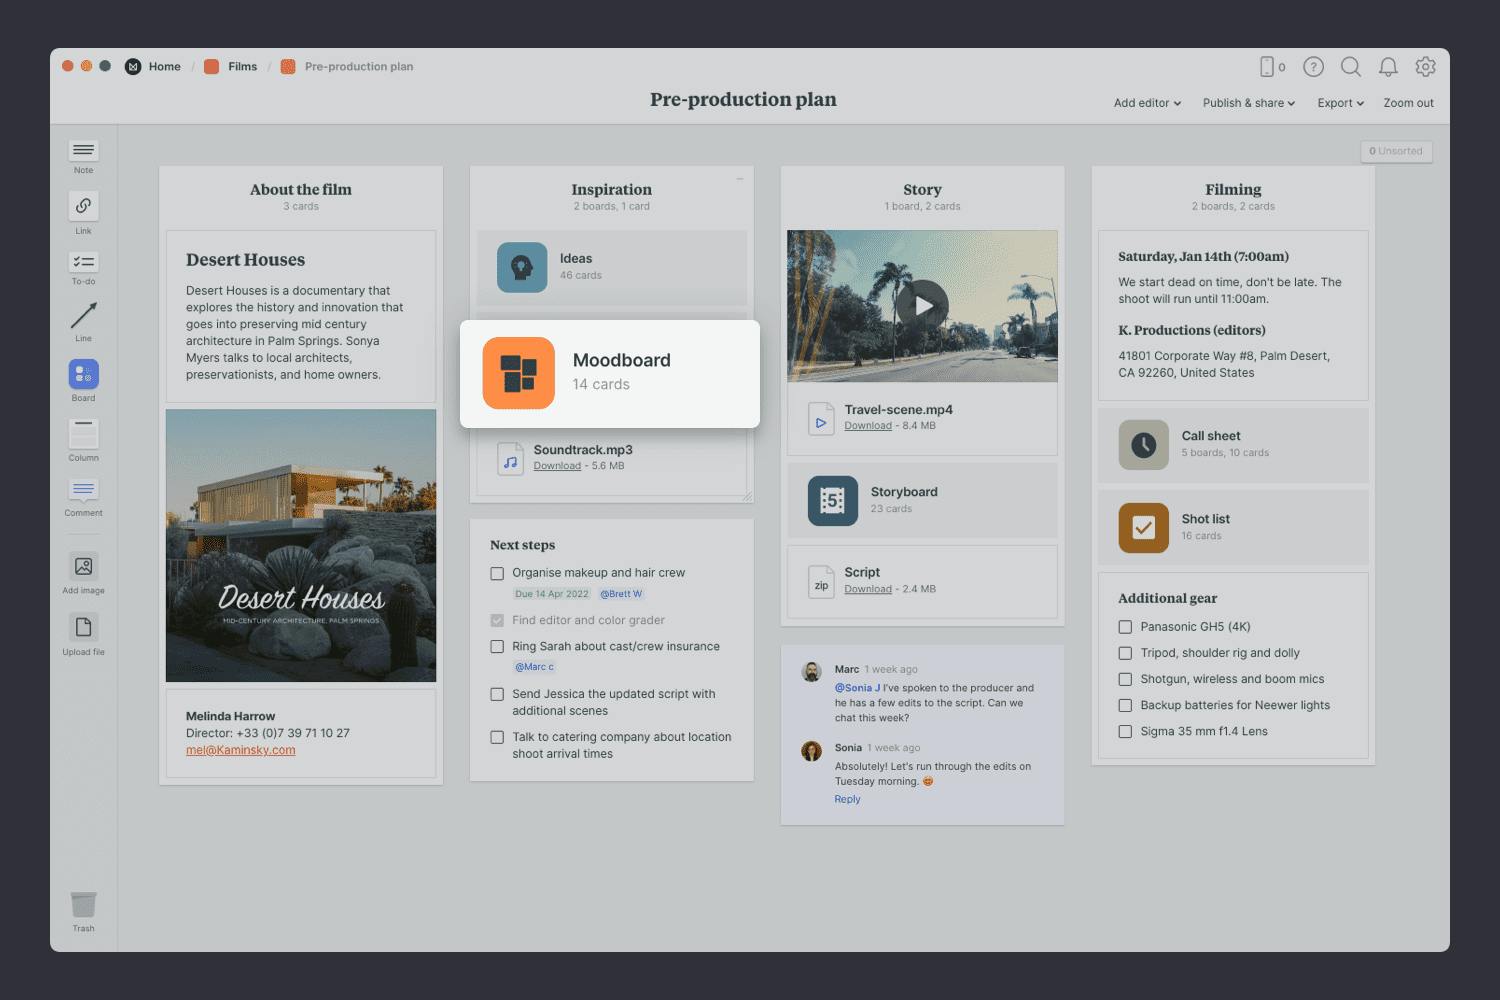
Task: Click the notifications bell icon
Action: (x=1388, y=67)
